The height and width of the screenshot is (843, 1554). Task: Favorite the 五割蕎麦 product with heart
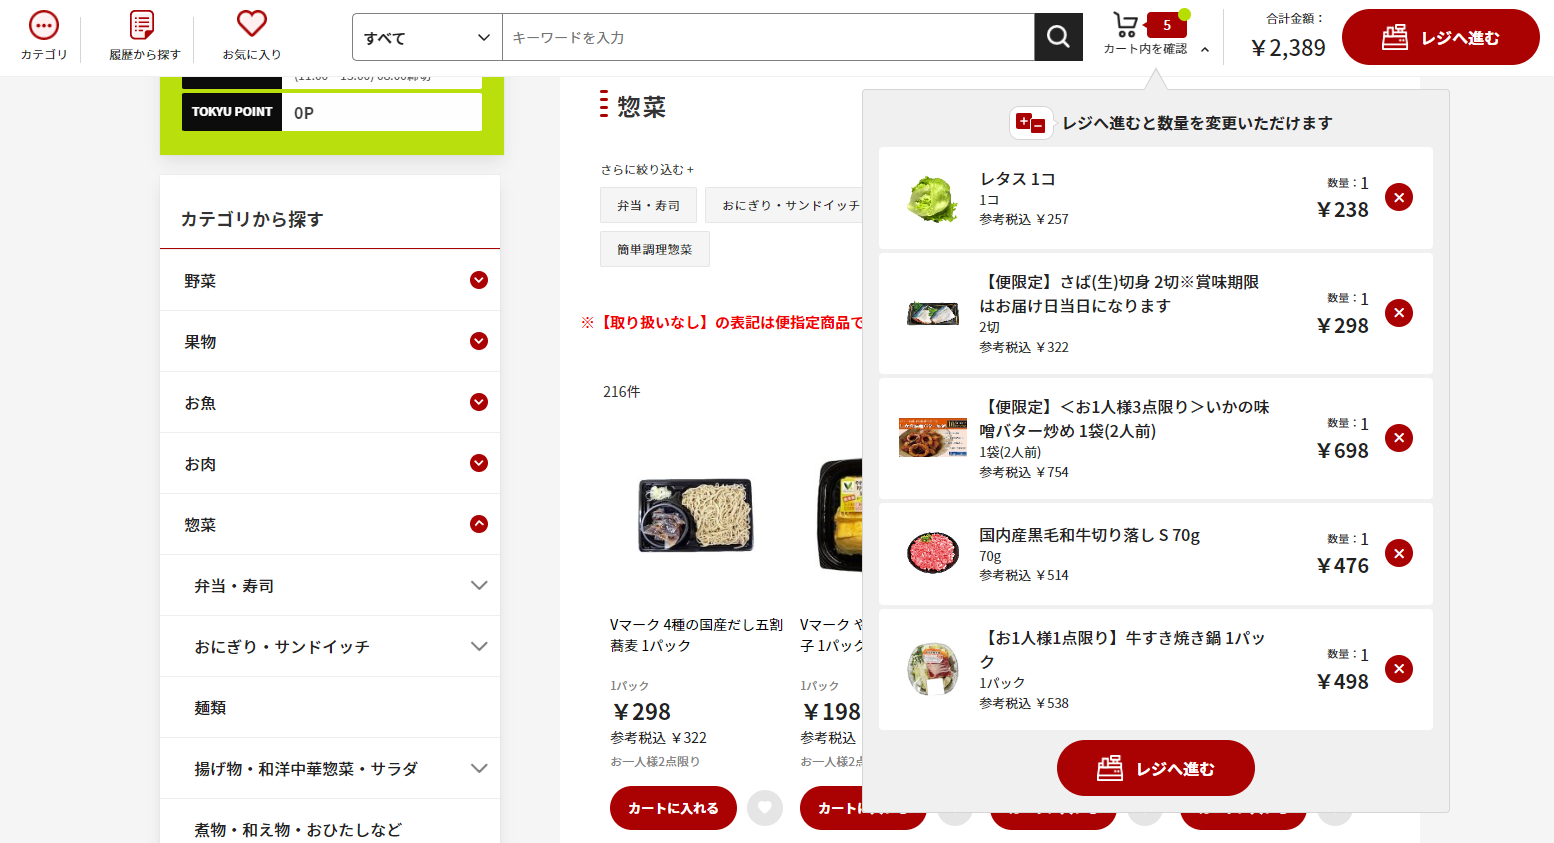click(x=765, y=808)
